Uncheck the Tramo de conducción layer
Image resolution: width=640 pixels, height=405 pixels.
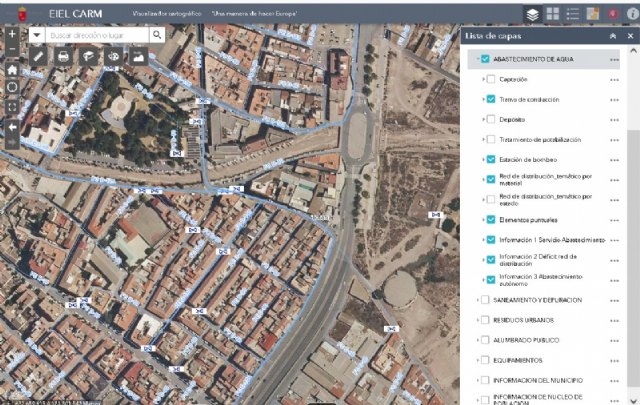click(491, 99)
